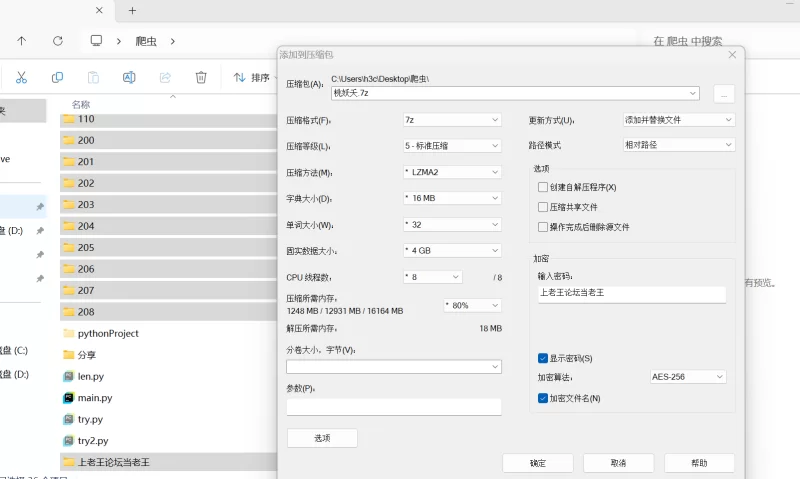Click the 爬虫 breadcrumb in address bar
800x479 pixels.
pyautogui.click(x=146, y=41)
